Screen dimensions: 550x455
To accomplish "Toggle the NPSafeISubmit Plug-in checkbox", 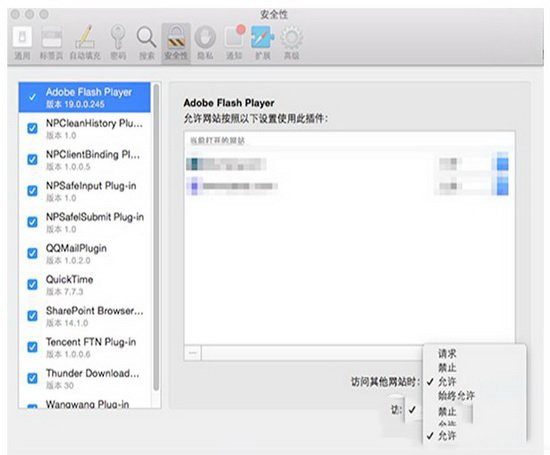I will [32, 222].
